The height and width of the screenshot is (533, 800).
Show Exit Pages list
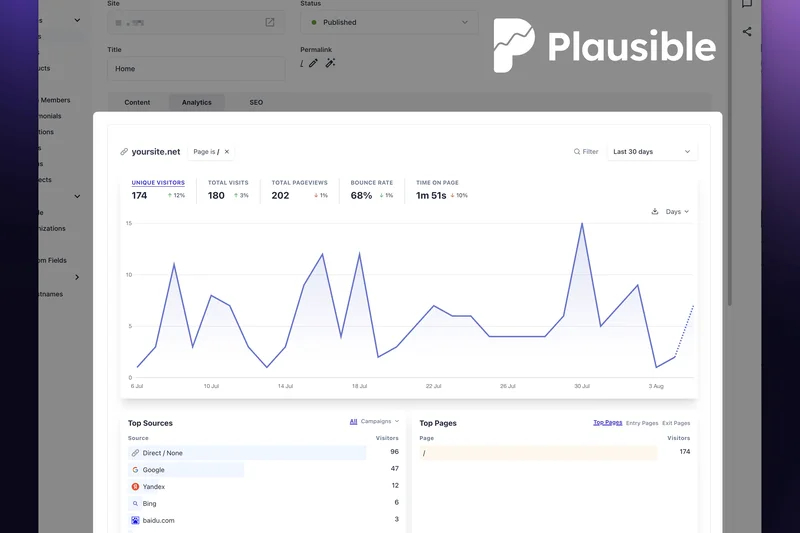tap(676, 423)
